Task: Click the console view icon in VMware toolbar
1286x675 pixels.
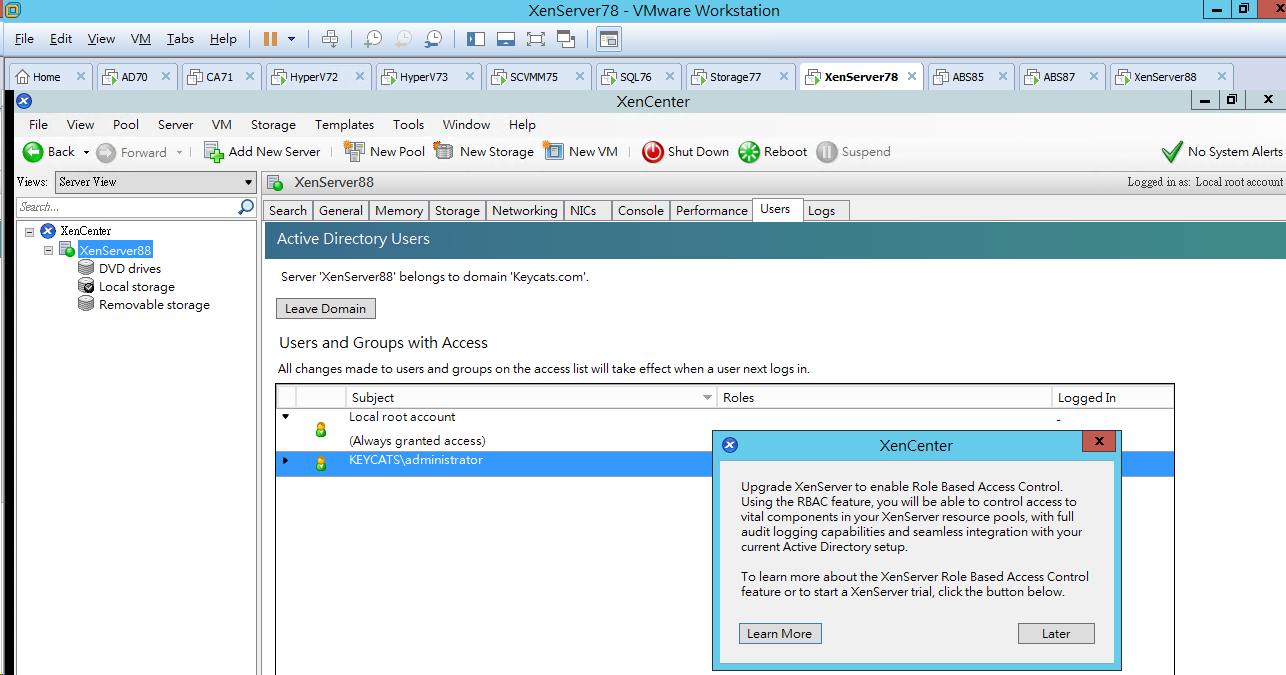Action: [x=609, y=39]
